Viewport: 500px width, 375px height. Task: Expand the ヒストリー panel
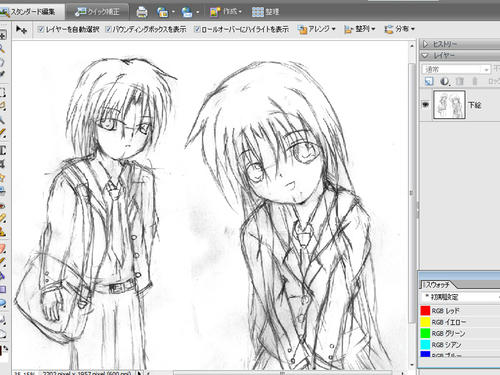[x=425, y=44]
